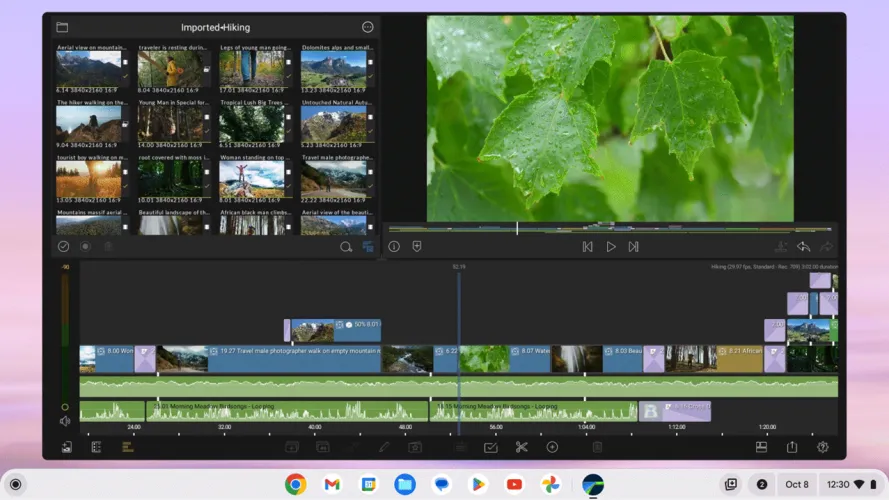Split the clip with the scissors tool

click(x=521, y=447)
